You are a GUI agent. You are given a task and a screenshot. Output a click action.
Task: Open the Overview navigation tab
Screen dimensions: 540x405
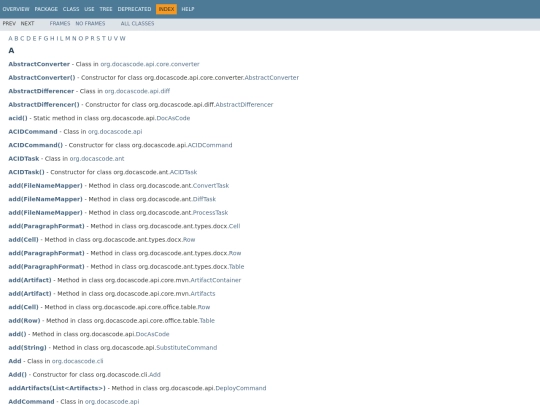tap(16, 9)
